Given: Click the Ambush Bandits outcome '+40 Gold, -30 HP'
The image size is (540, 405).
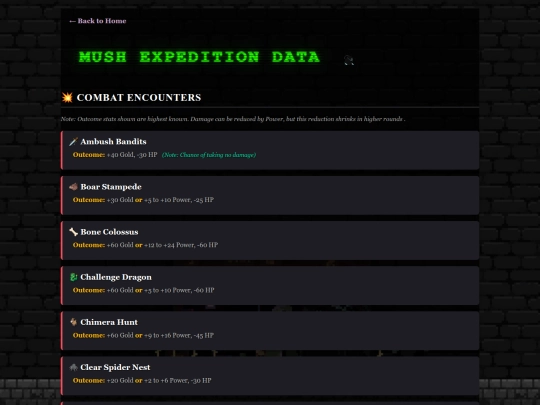Looking at the screenshot, I should 132,155.
